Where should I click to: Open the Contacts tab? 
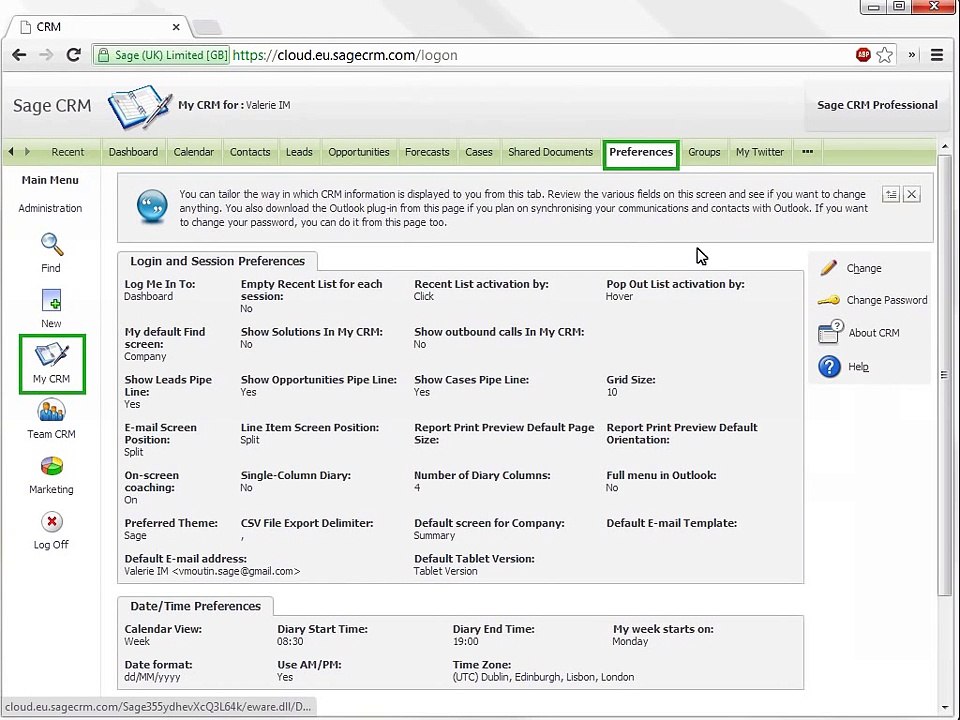coord(250,152)
